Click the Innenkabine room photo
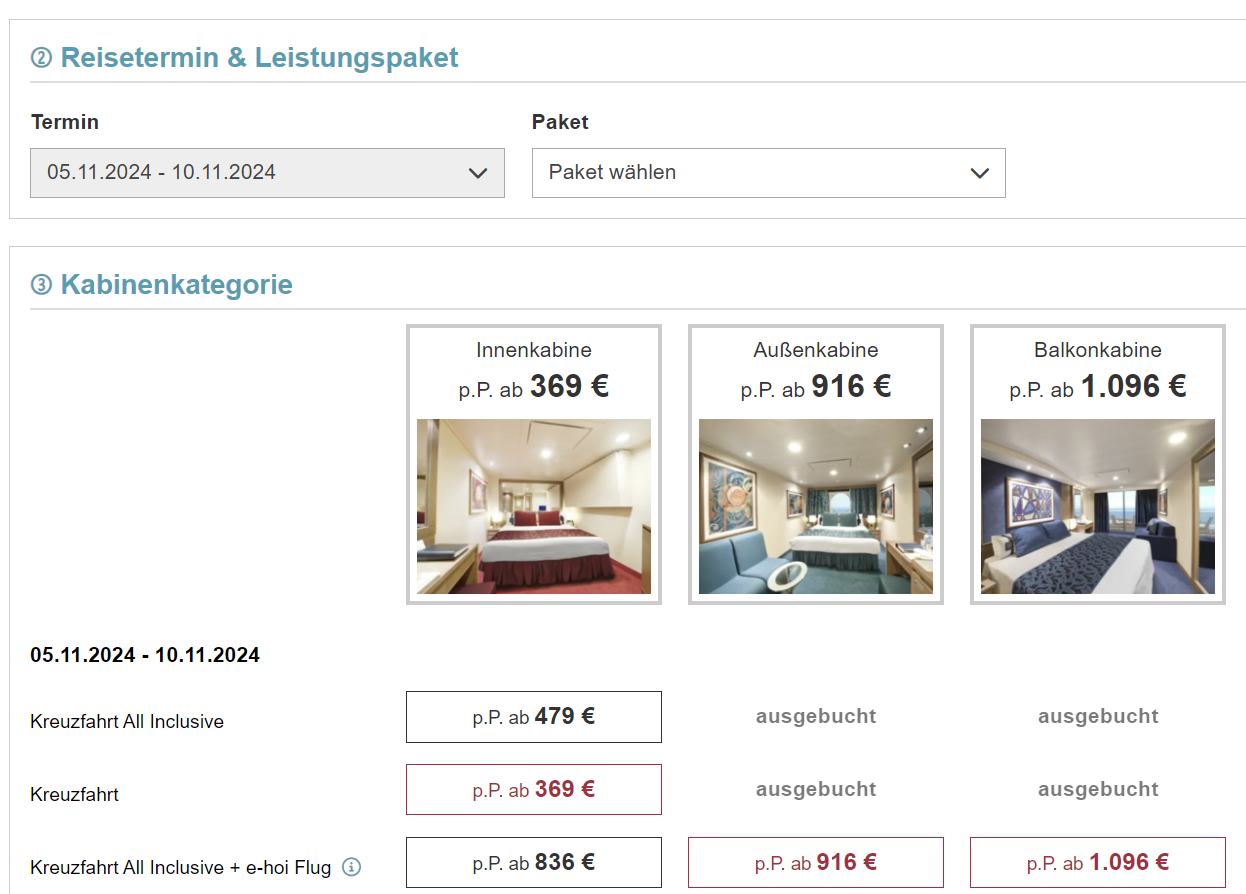 pos(534,506)
